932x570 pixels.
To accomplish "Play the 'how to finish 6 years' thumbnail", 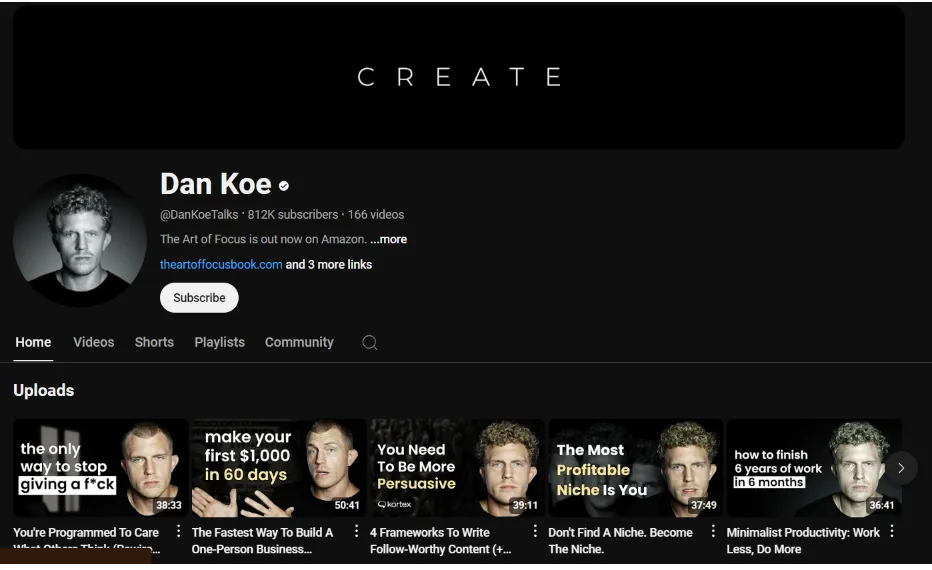I will [814, 468].
